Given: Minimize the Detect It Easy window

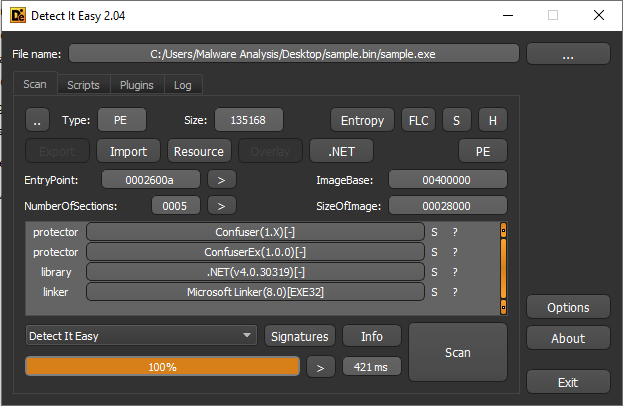Looking at the screenshot, I should [508, 15].
